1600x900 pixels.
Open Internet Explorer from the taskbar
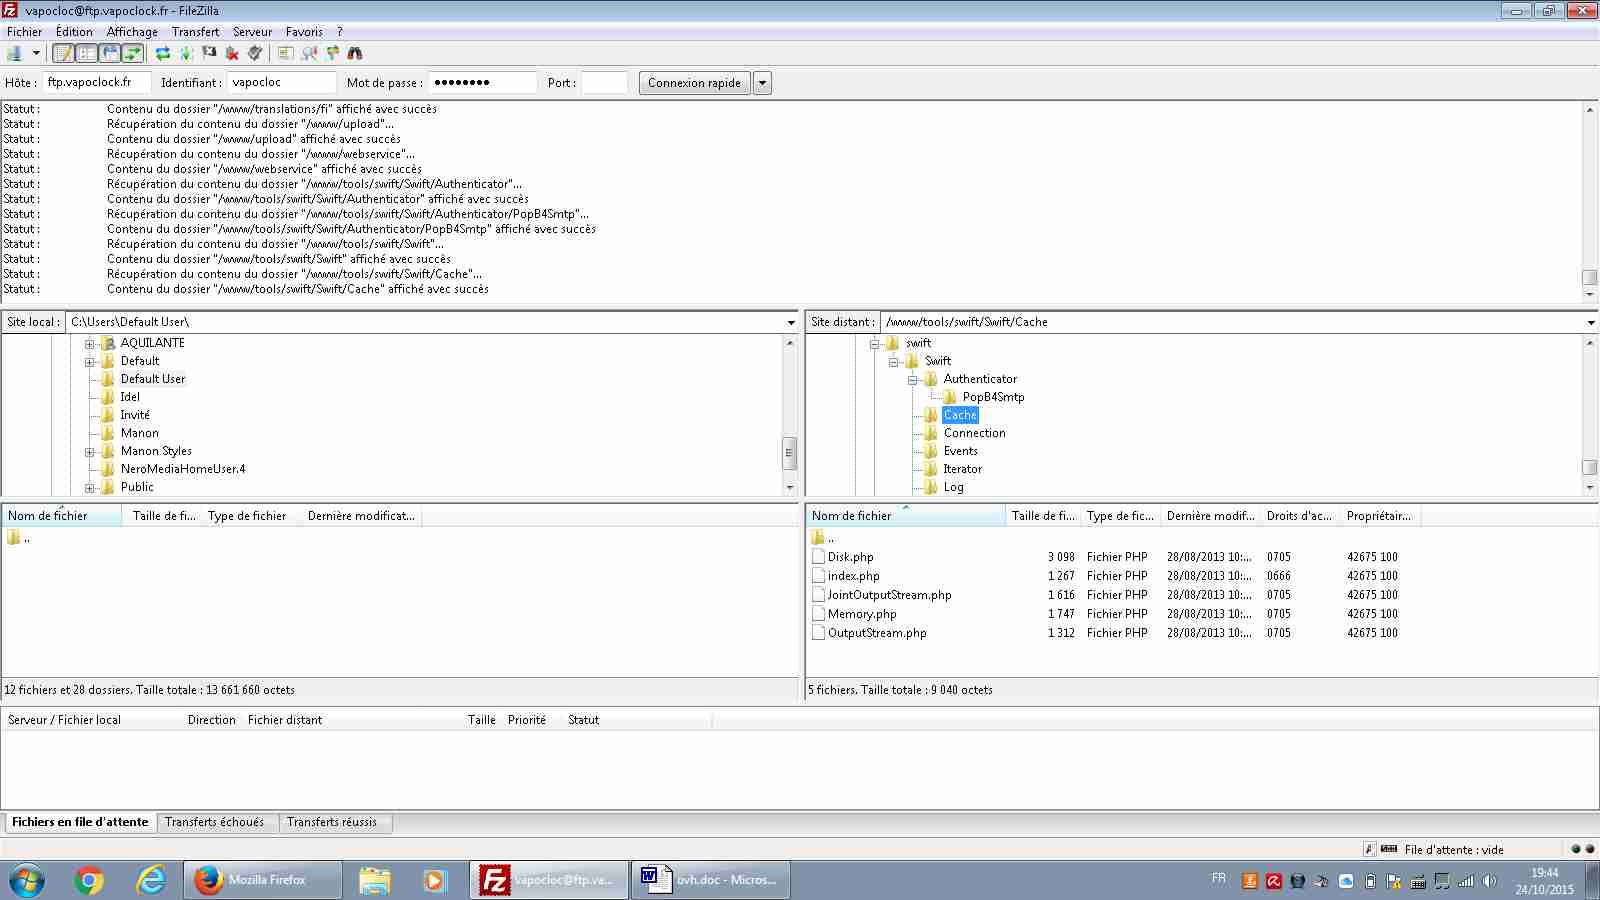[x=151, y=880]
